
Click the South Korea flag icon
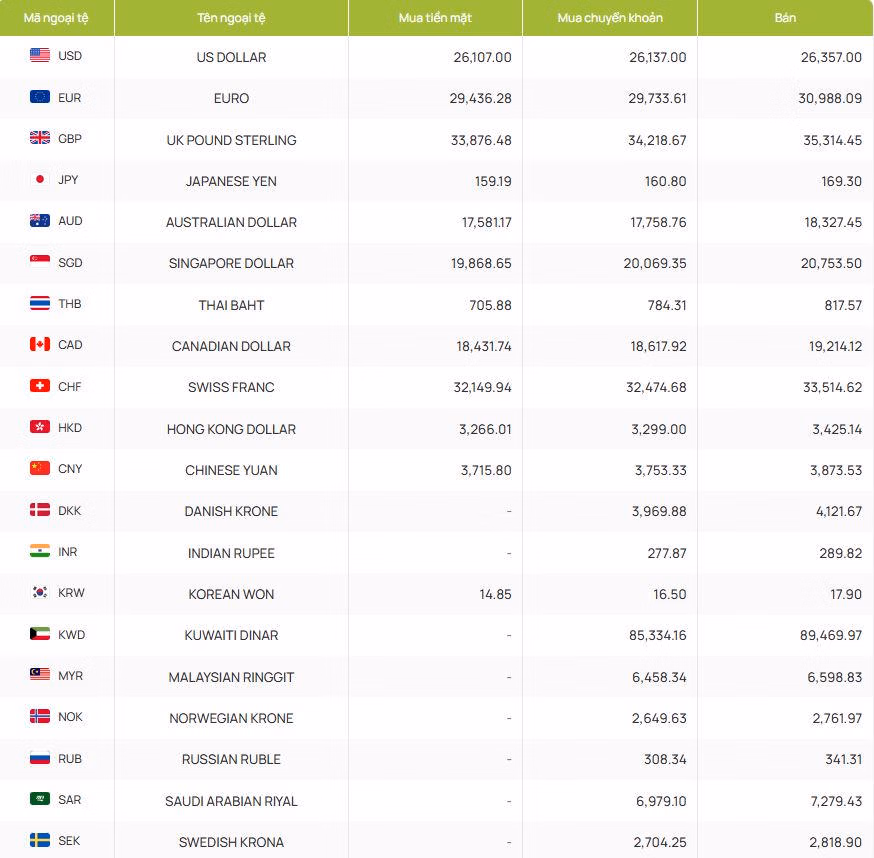click(x=40, y=593)
